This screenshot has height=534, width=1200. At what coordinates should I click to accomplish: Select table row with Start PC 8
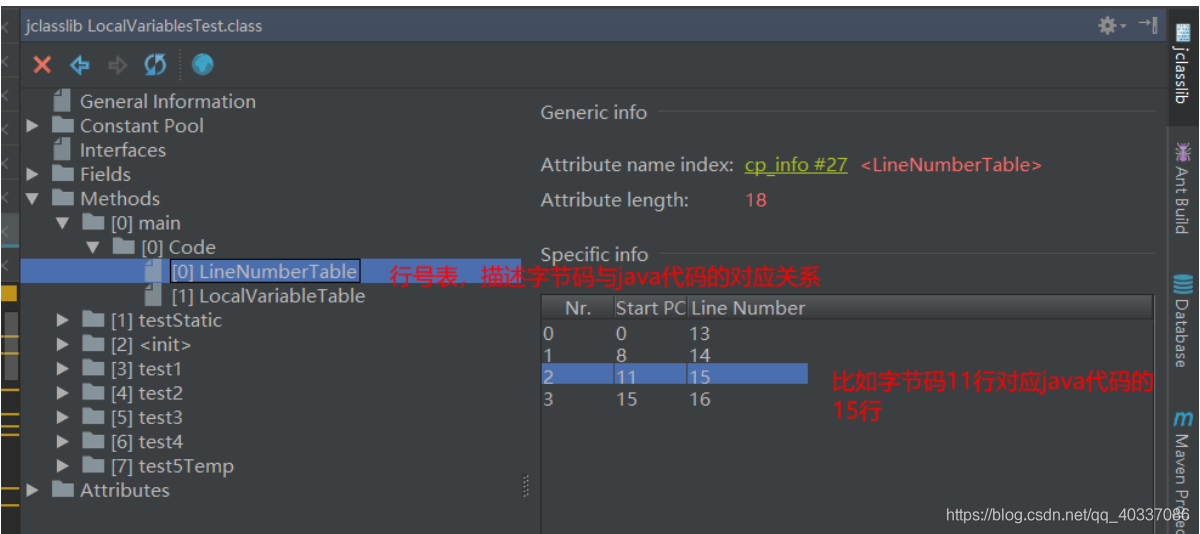(675, 355)
